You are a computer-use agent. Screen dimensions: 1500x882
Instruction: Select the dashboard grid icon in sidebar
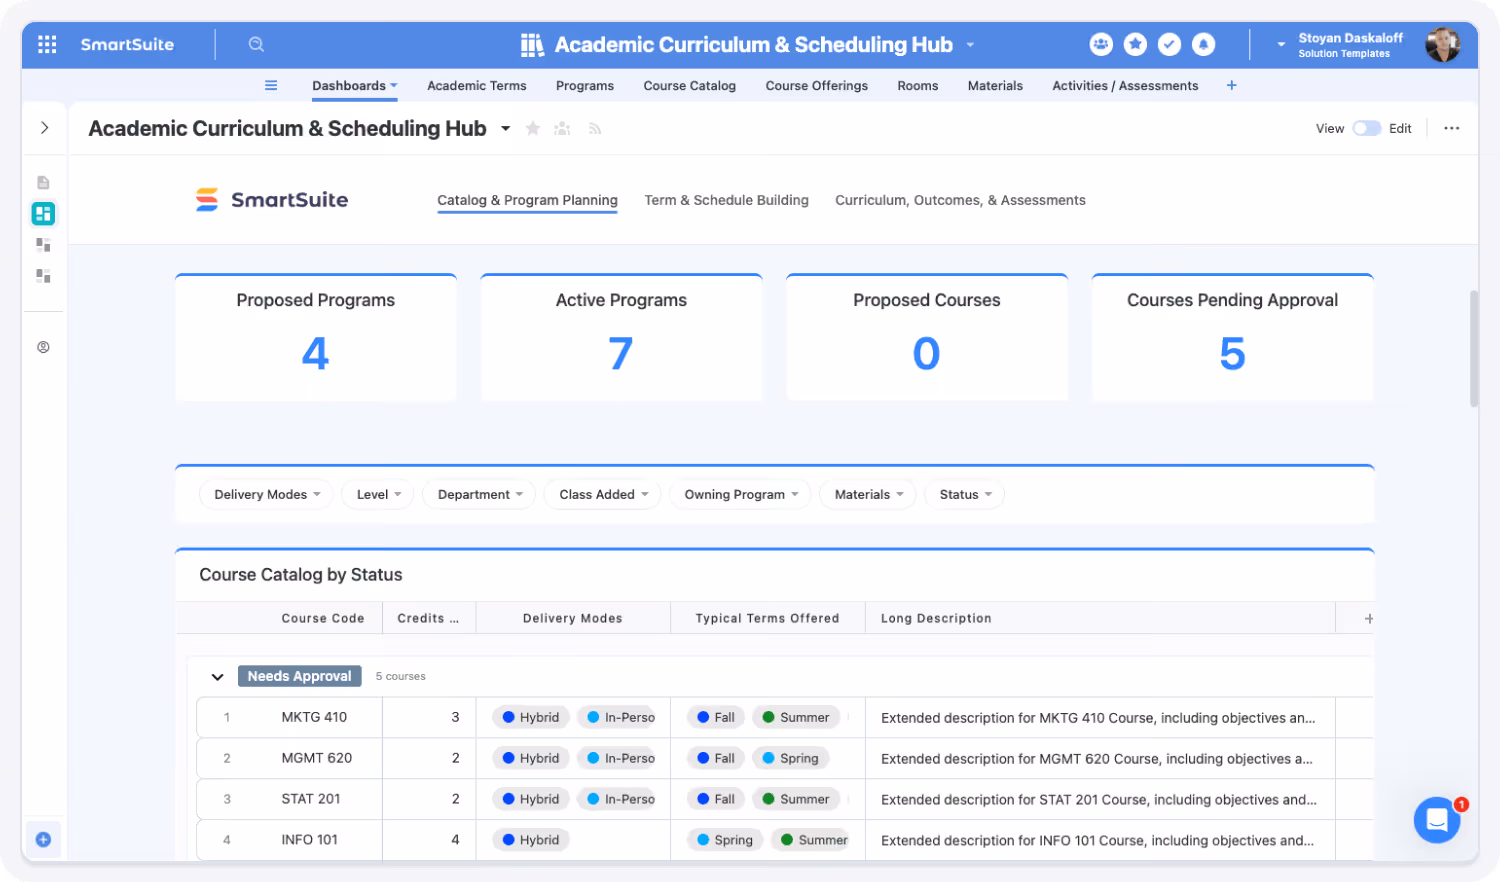43,213
